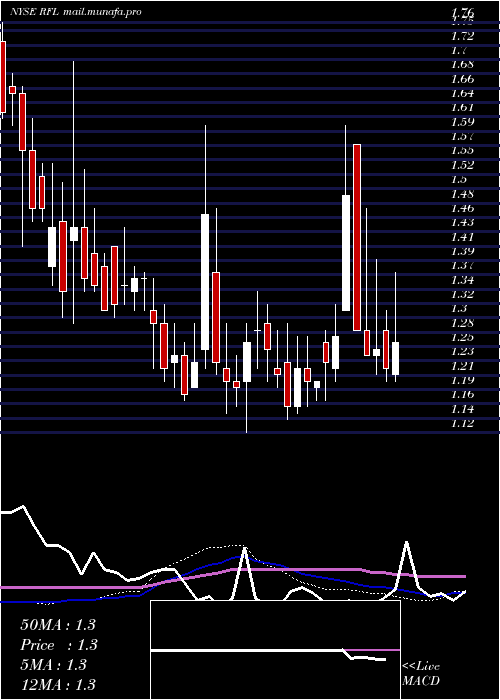Select the 1.14 price axis label

click(x=462, y=409)
